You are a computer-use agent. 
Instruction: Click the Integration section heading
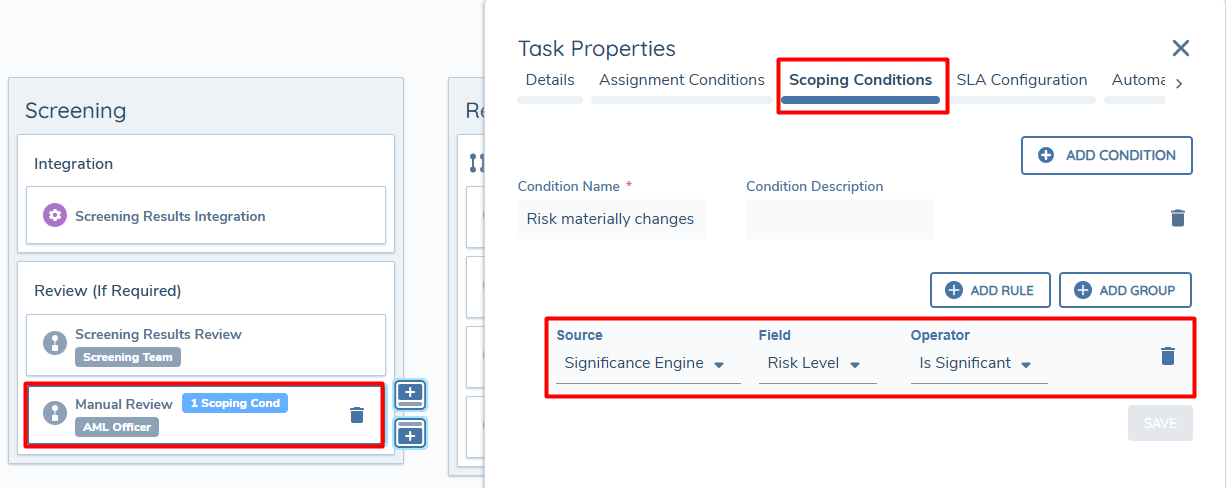(x=74, y=163)
